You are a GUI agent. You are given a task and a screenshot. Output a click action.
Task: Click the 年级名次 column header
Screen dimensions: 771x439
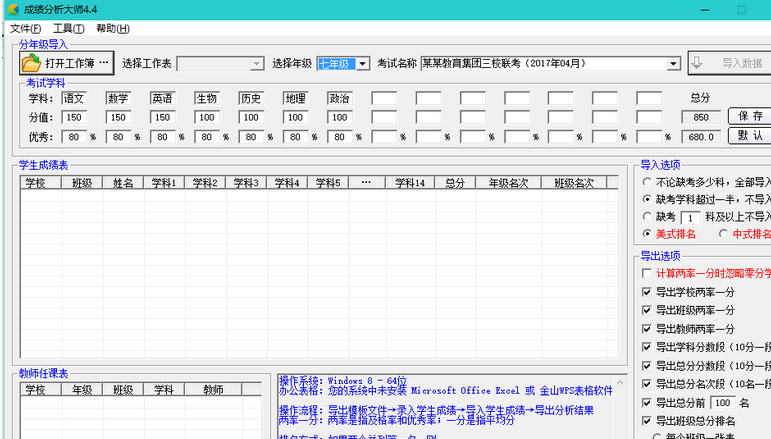tap(508, 183)
